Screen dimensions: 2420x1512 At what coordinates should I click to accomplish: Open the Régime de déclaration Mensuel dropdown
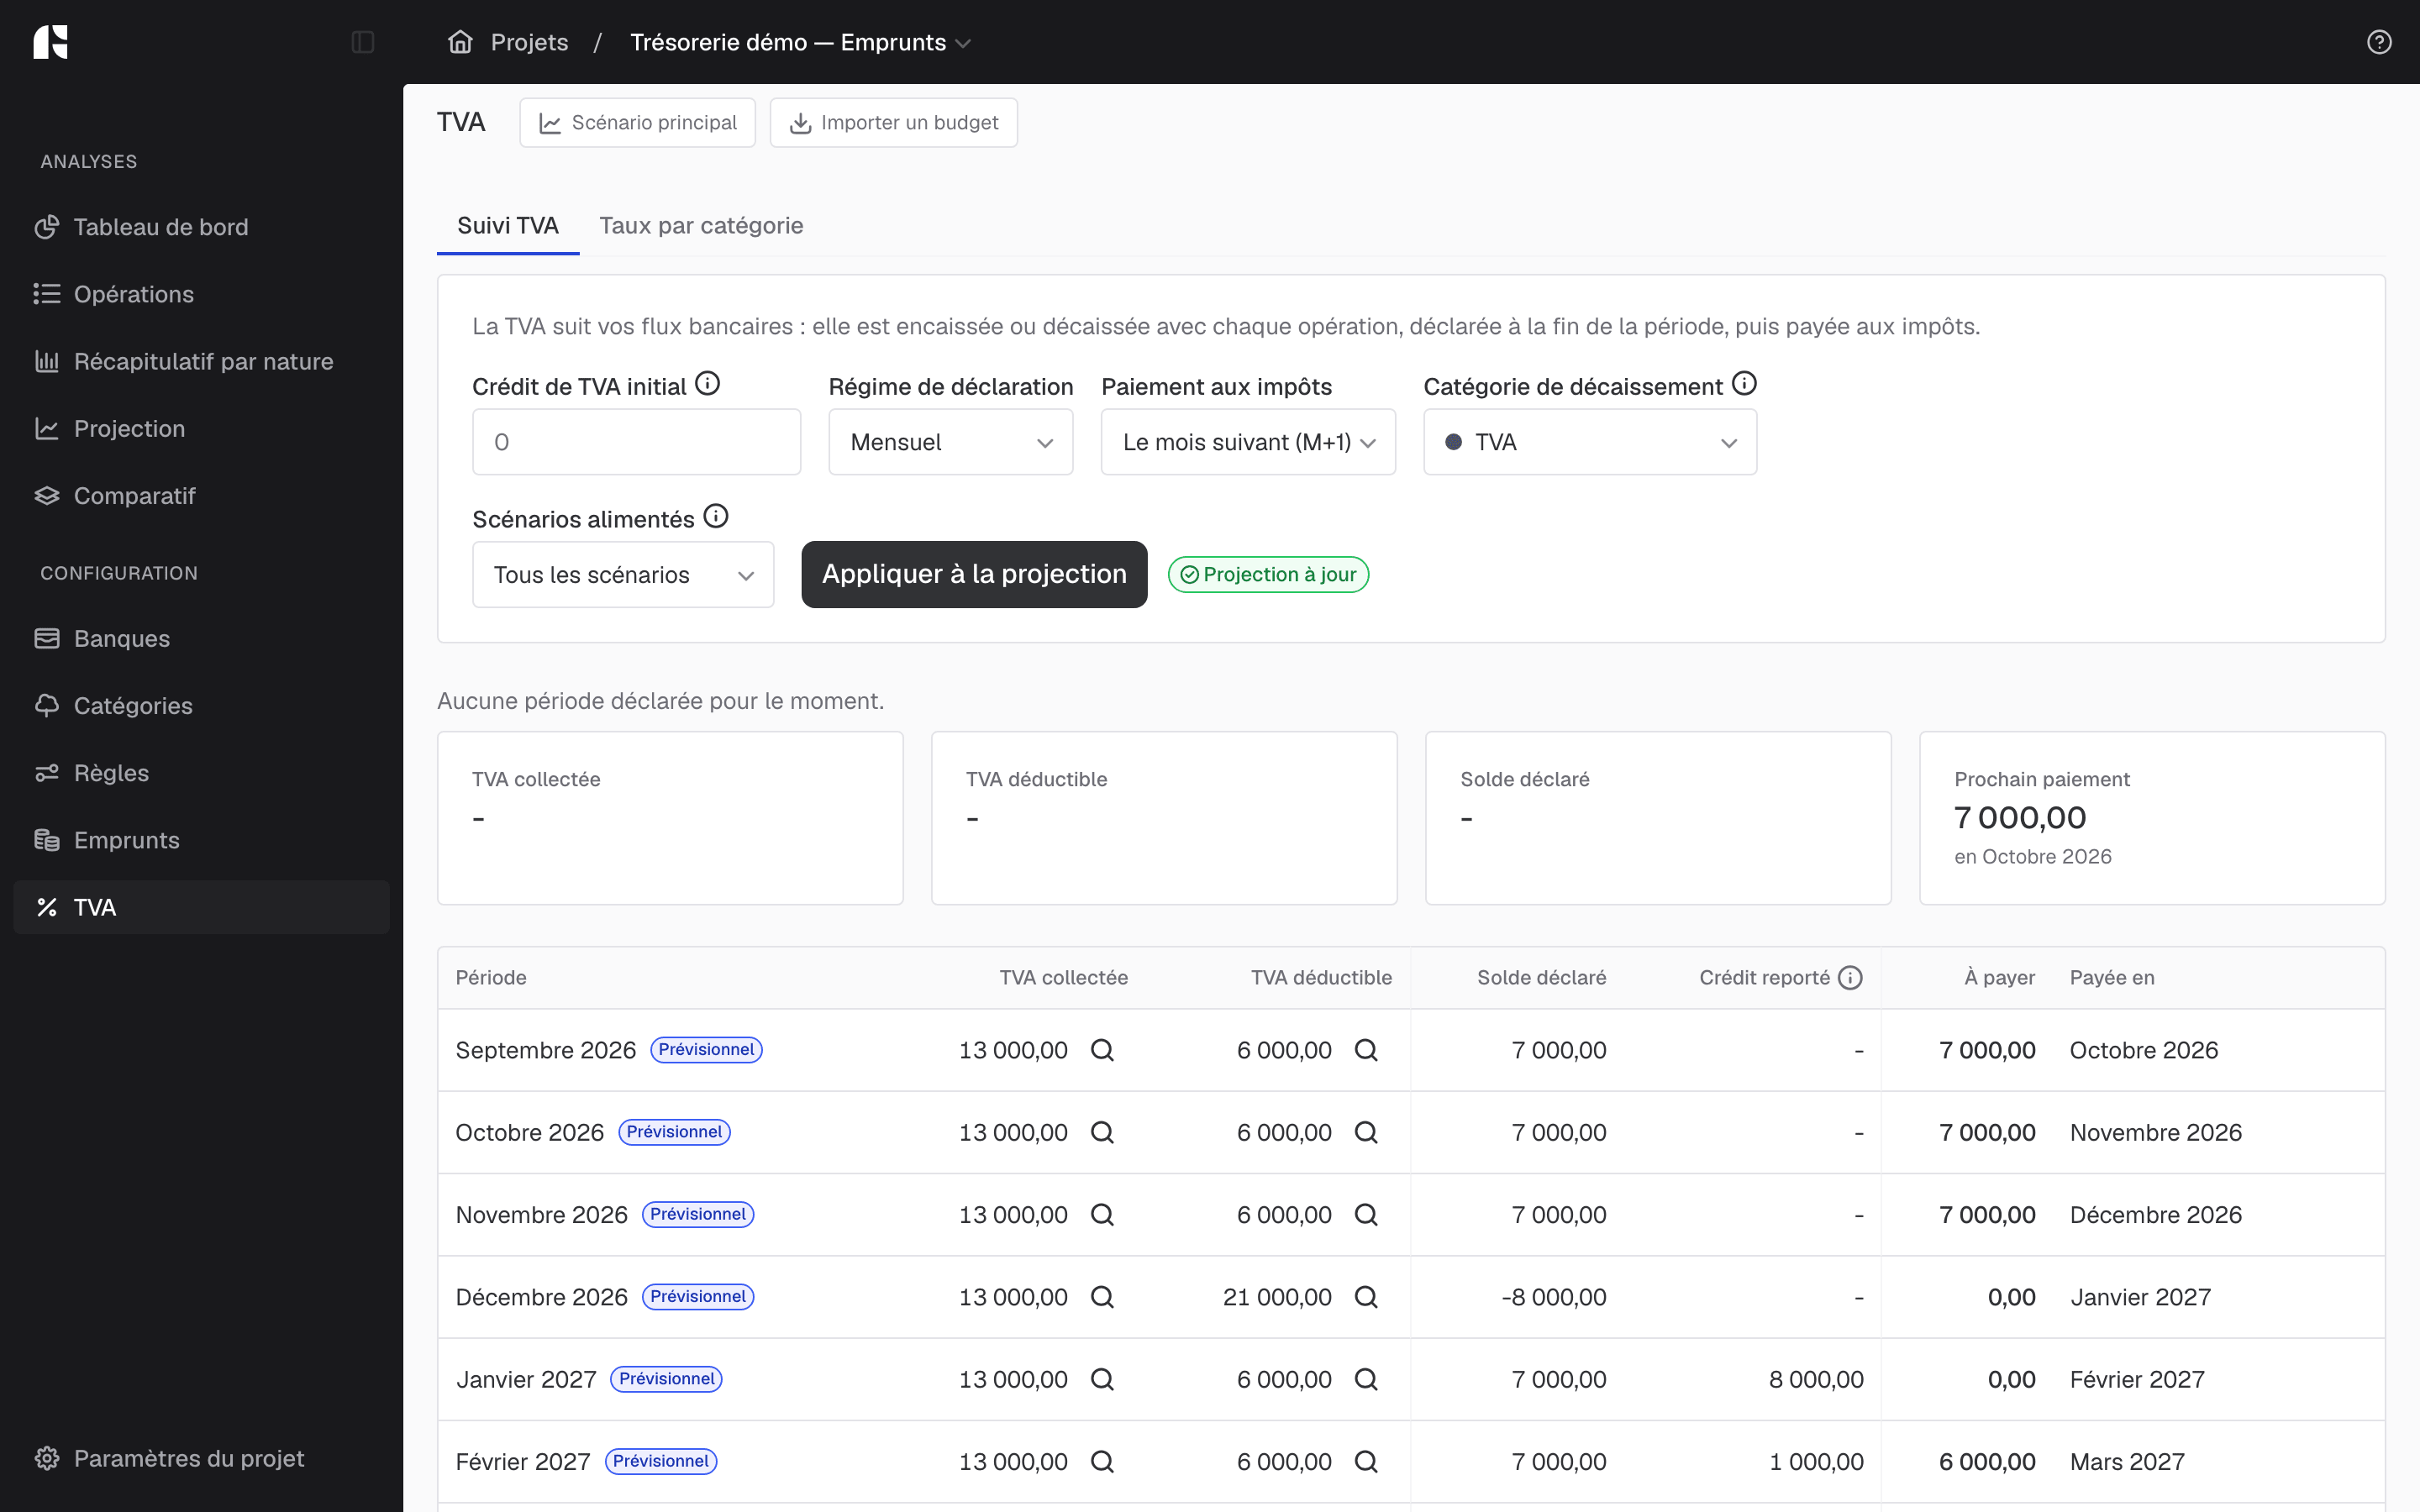950,442
